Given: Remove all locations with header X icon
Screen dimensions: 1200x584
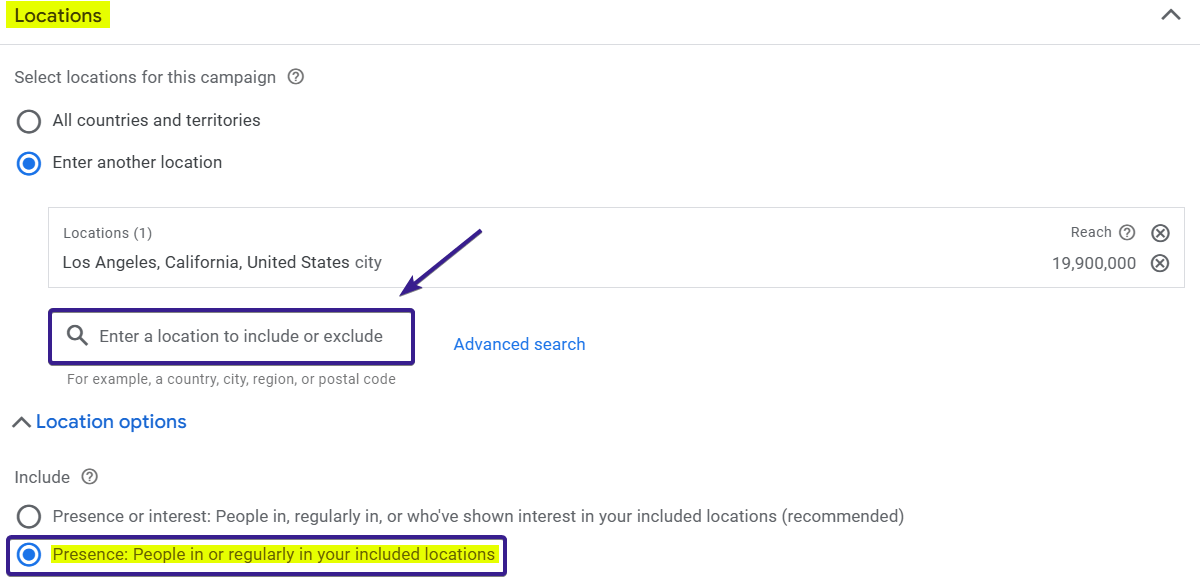Looking at the screenshot, I should tap(1160, 233).
